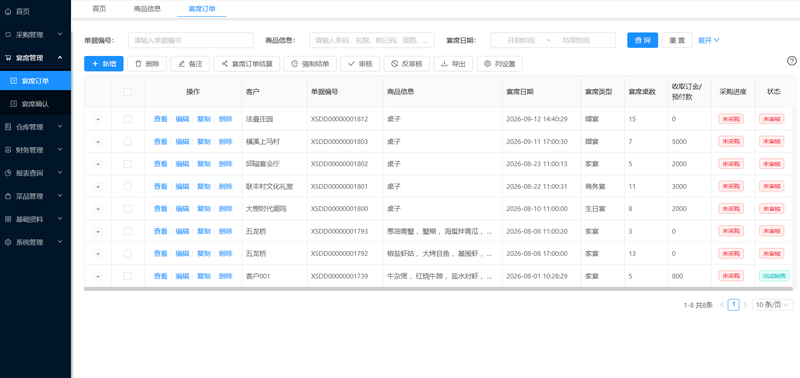The height and width of the screenshot is (378, 800).
Task: Open the 首页 sidebar home item
Action: tap(35, 11)
